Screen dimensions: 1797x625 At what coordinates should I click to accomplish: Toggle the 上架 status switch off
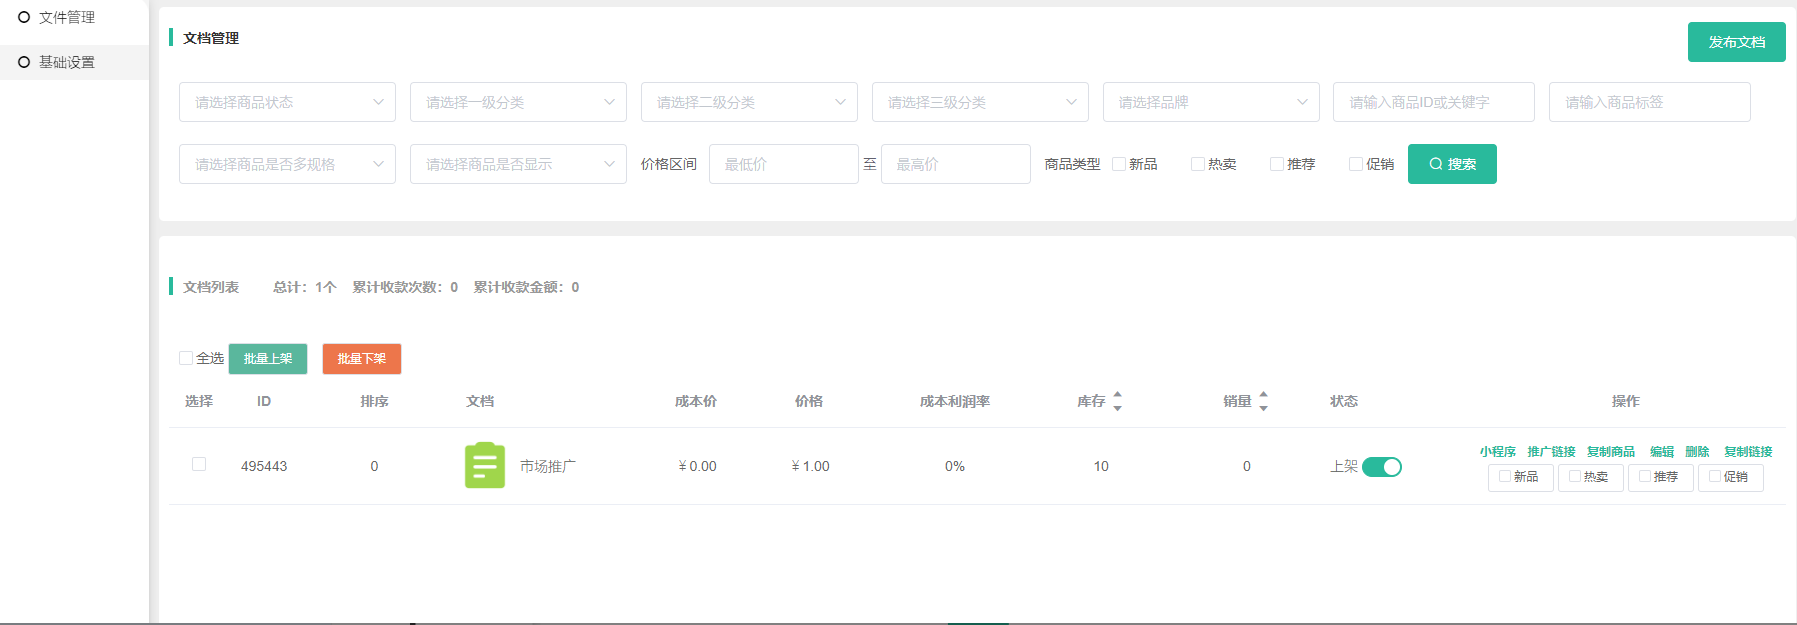pyautogui.click(x=1381, y=467)
